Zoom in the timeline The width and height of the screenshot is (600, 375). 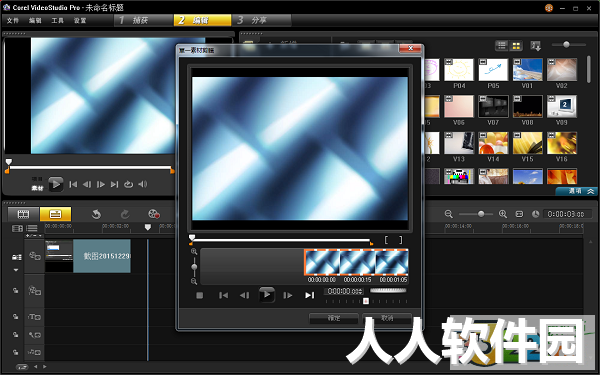(x=503, y=214)
